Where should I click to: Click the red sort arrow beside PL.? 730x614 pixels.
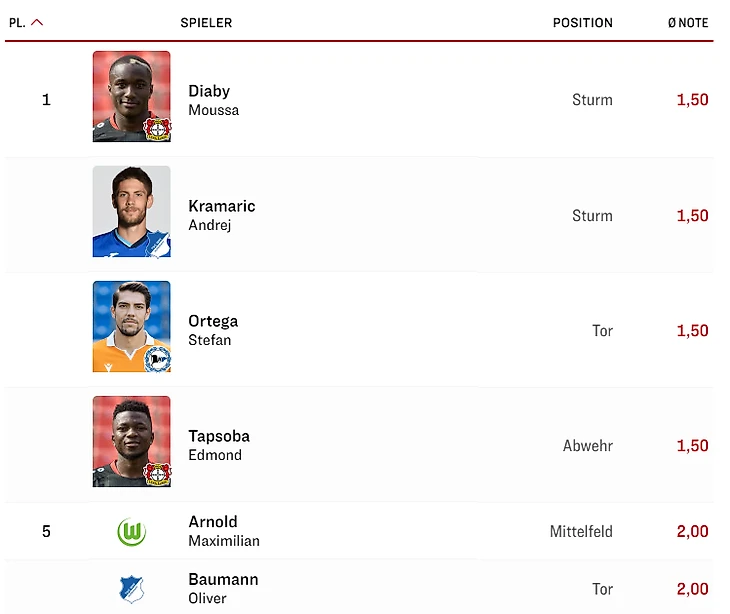tap(38, 22)
